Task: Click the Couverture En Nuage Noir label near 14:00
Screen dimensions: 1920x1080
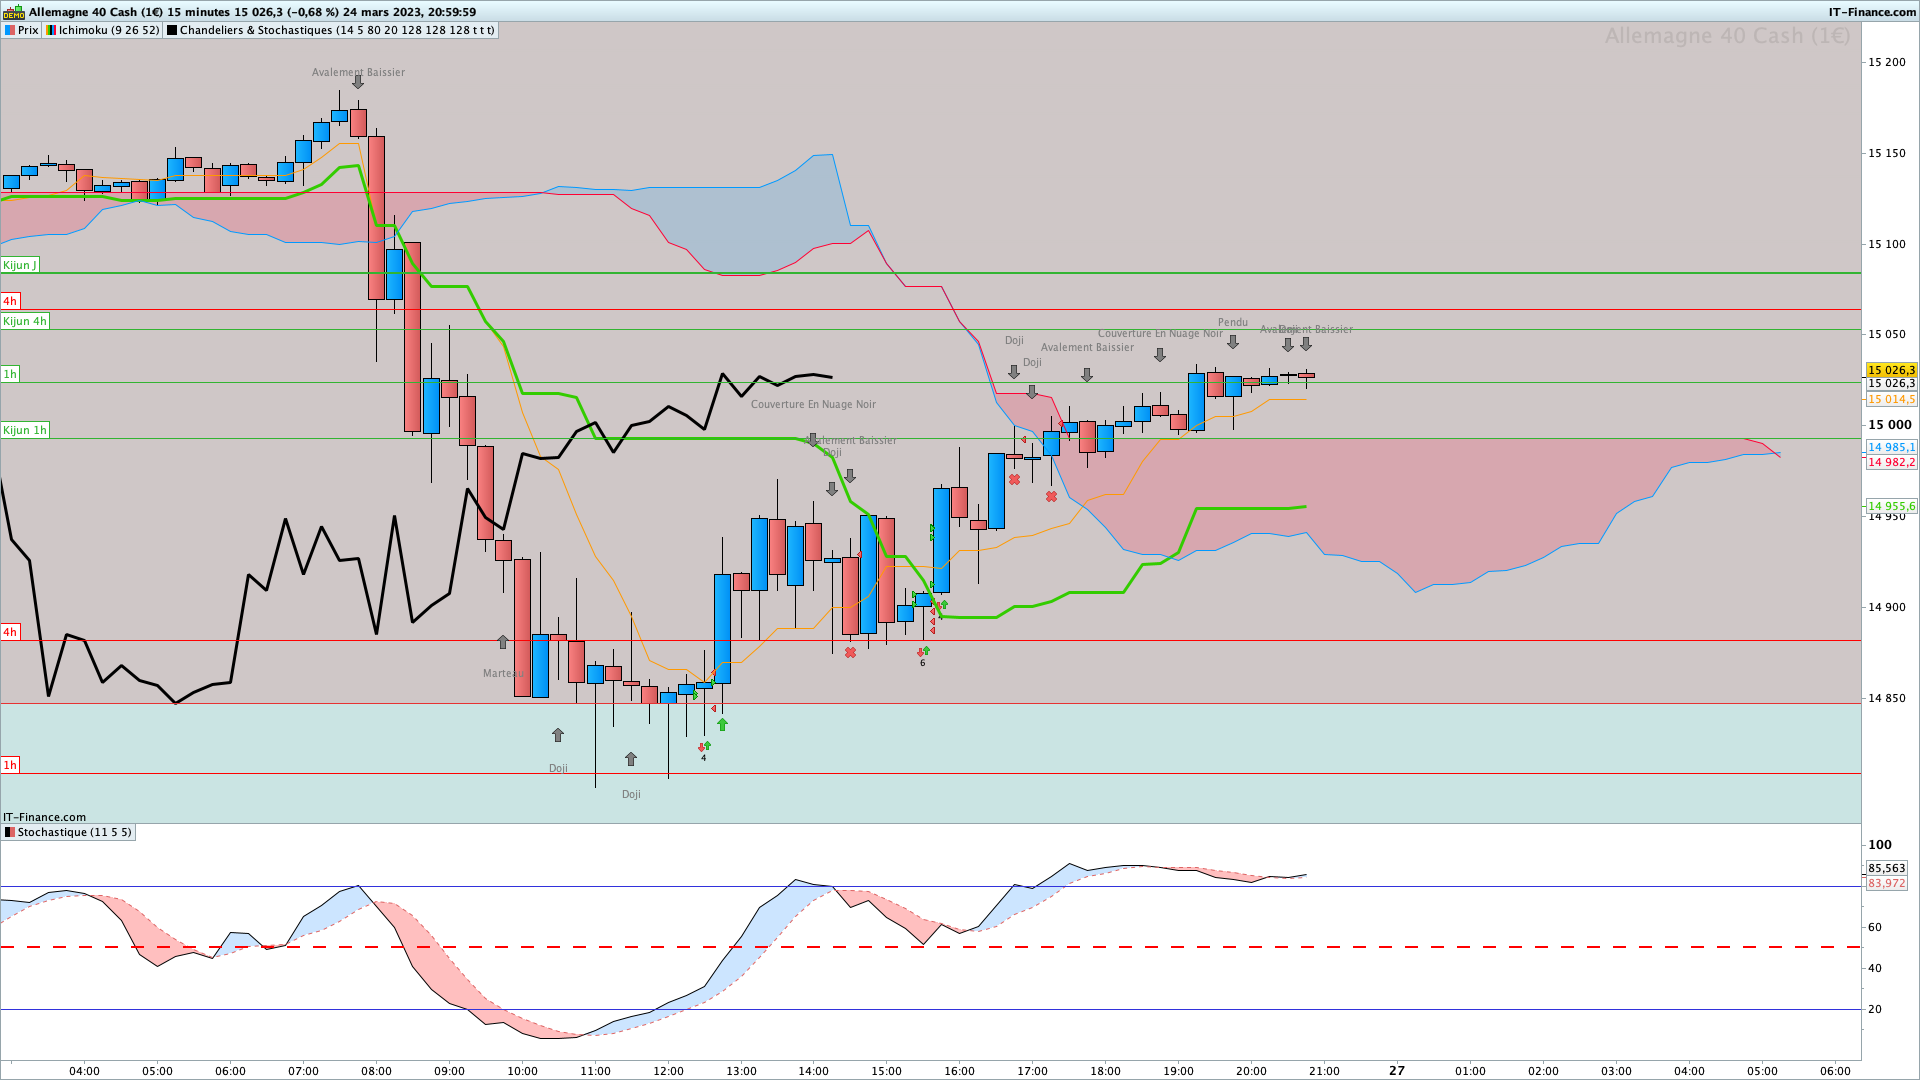Action: [813, 404]
